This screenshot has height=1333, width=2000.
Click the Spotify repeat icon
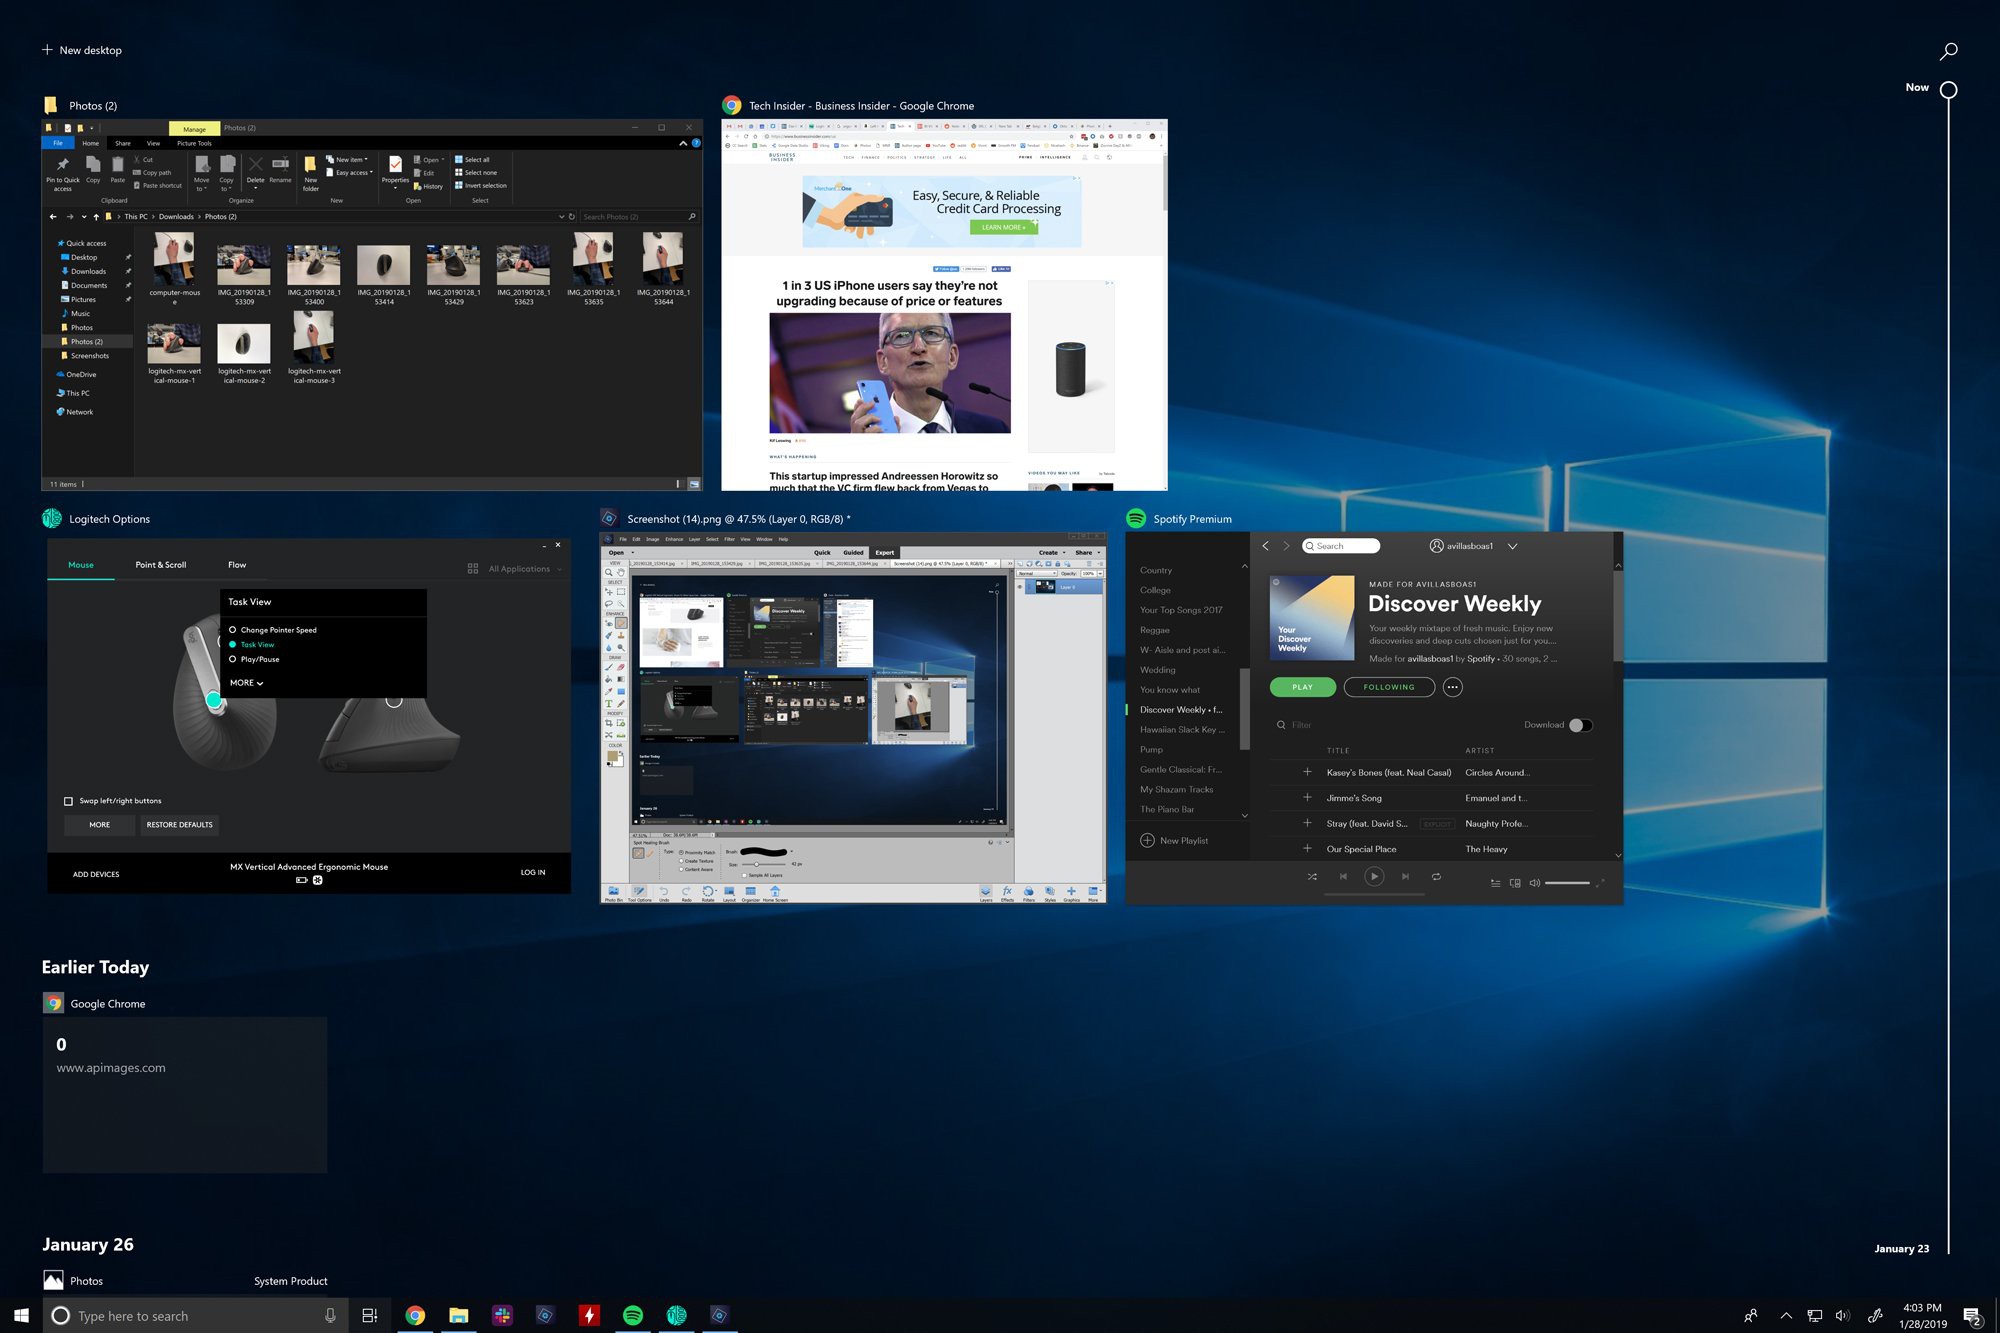[x=1436, y=877]
